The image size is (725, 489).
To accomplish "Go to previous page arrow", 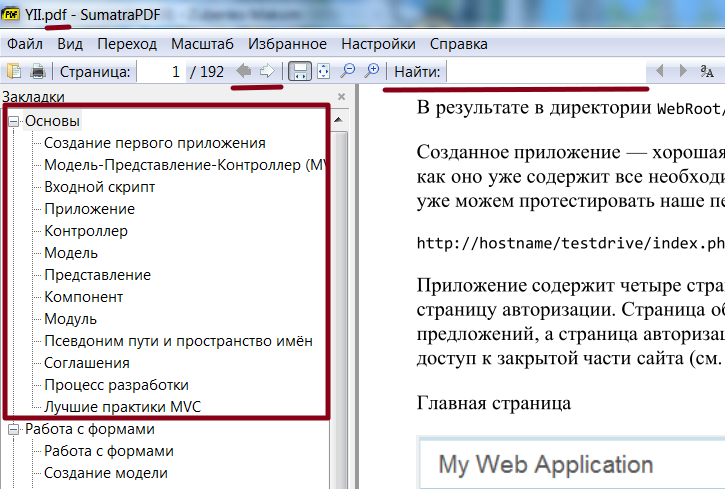I will coord(243,71).
